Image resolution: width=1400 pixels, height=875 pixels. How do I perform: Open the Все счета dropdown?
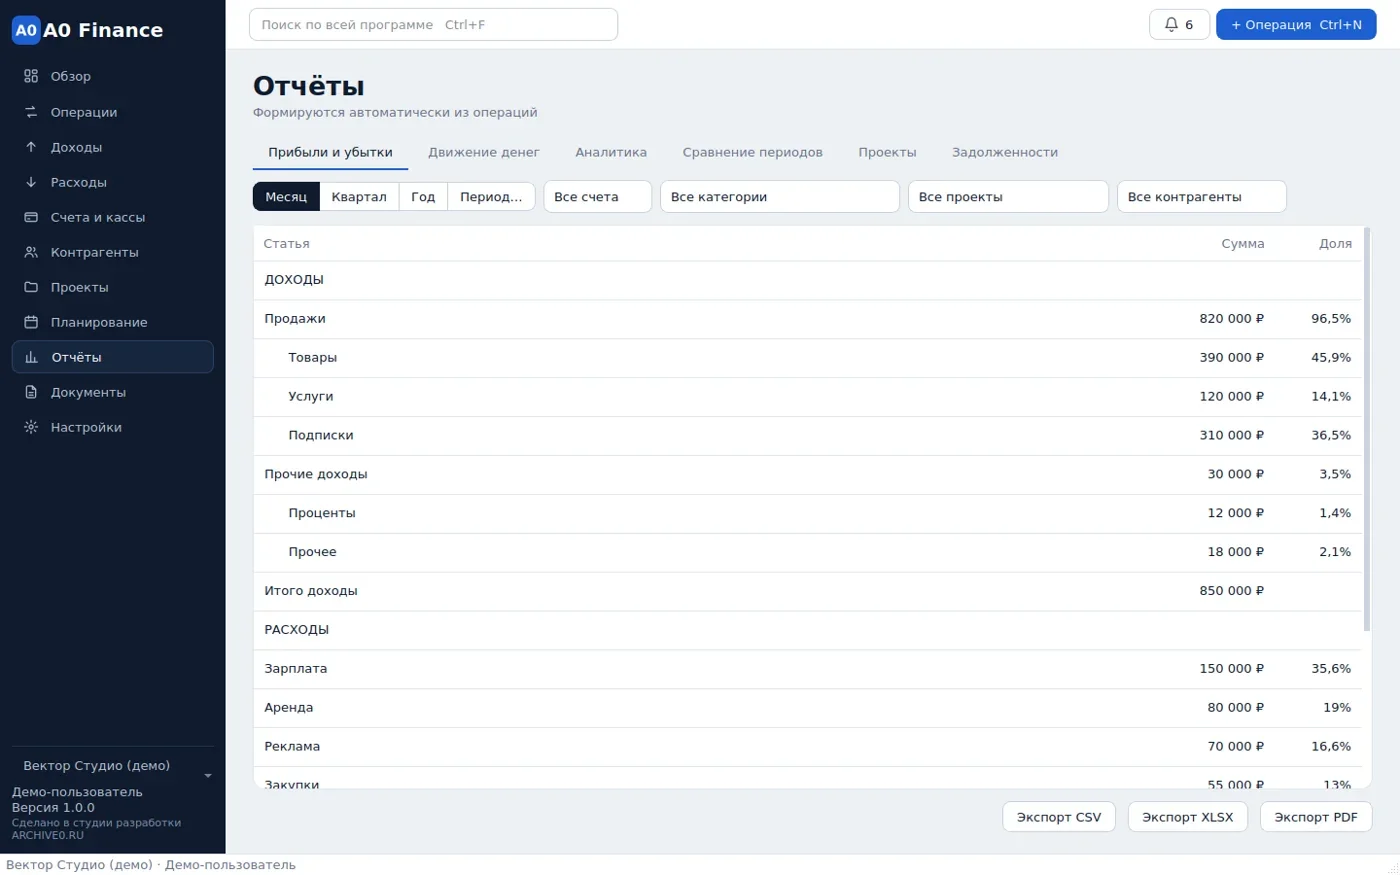(598, 197)
